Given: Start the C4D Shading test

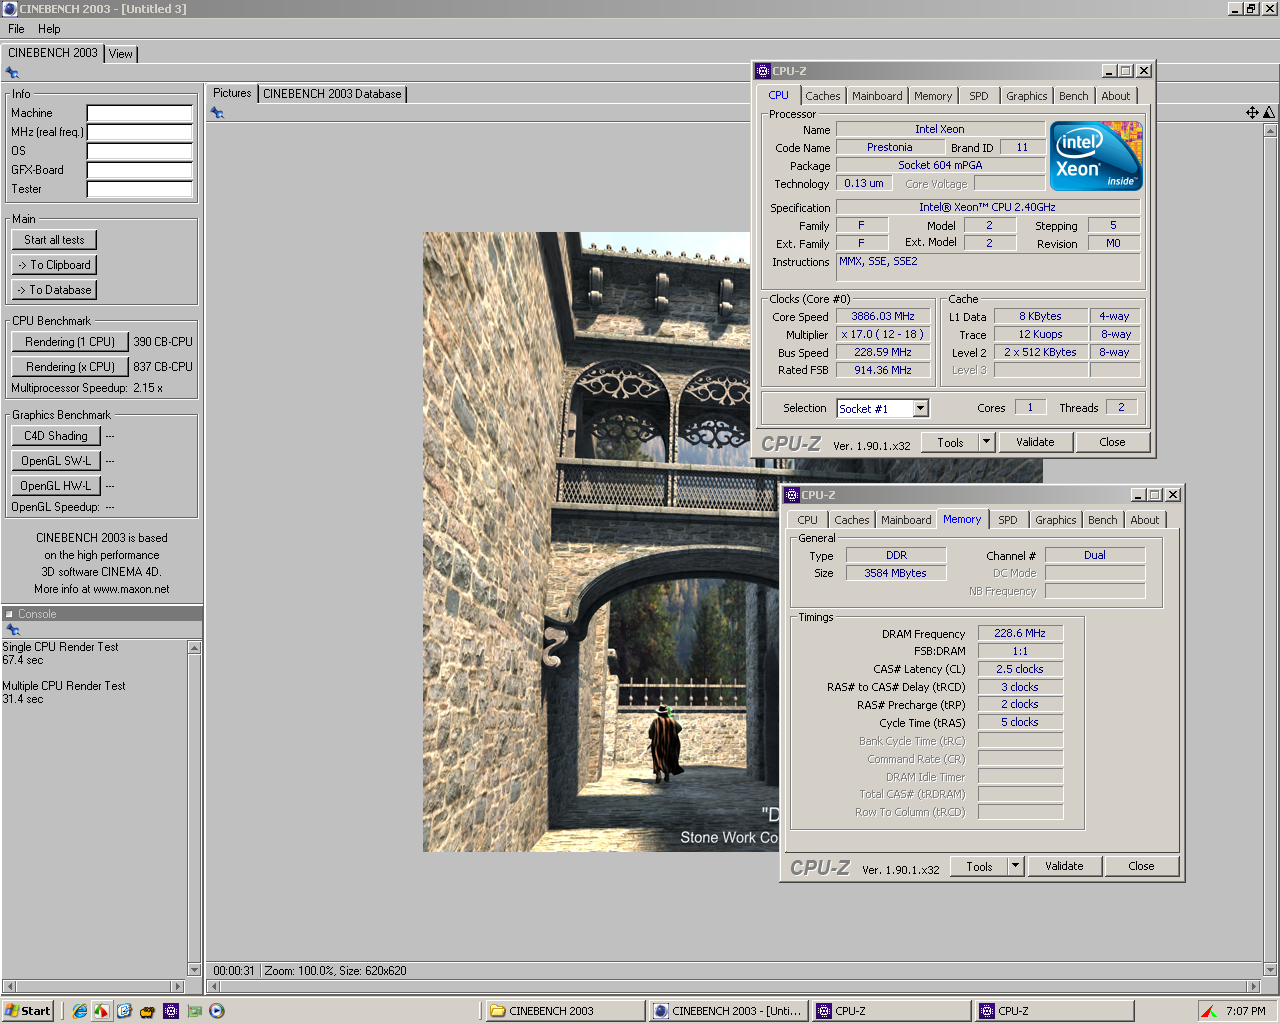Looking at the screenshot, I should click(56, 436).
